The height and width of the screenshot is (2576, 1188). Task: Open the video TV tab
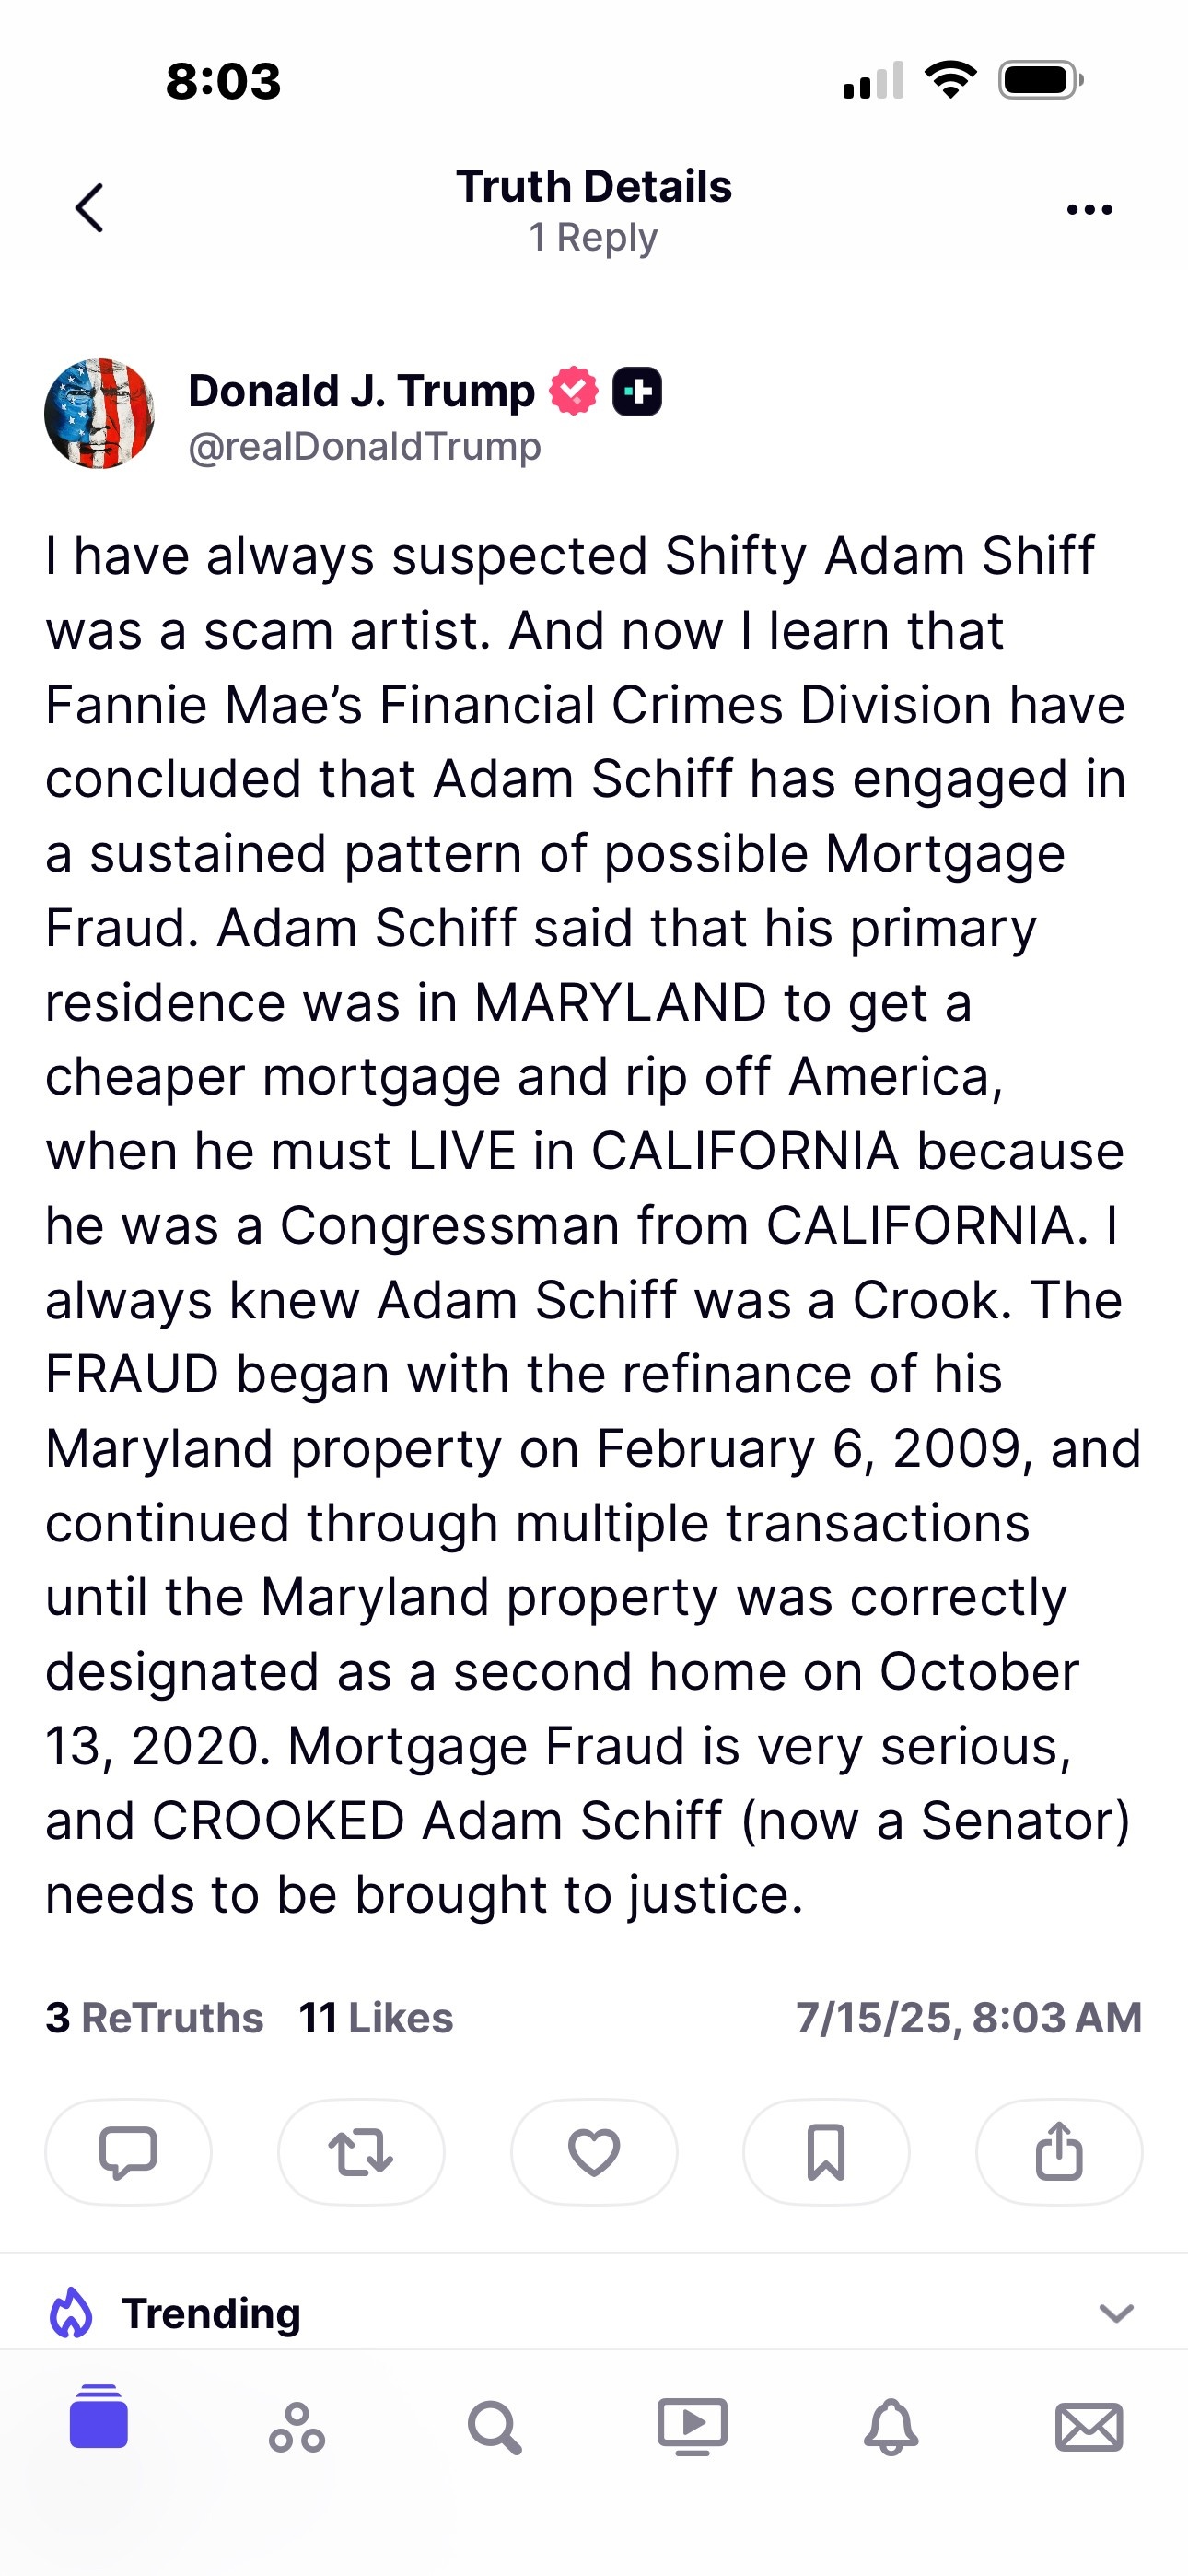tap(692, 2427)
